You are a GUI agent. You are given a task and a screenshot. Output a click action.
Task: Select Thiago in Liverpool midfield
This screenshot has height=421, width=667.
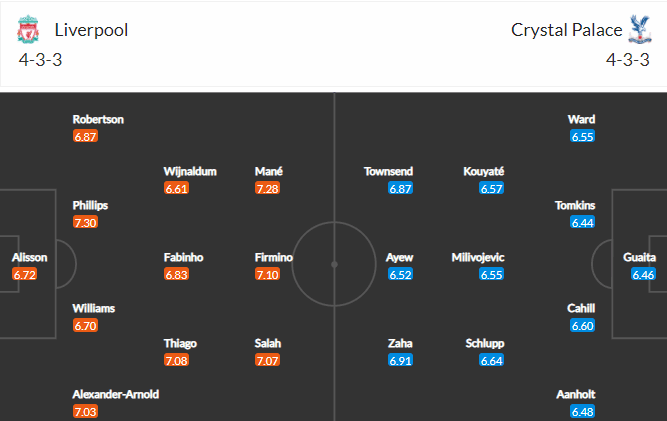pyautogui.click(x=180, y=344)
